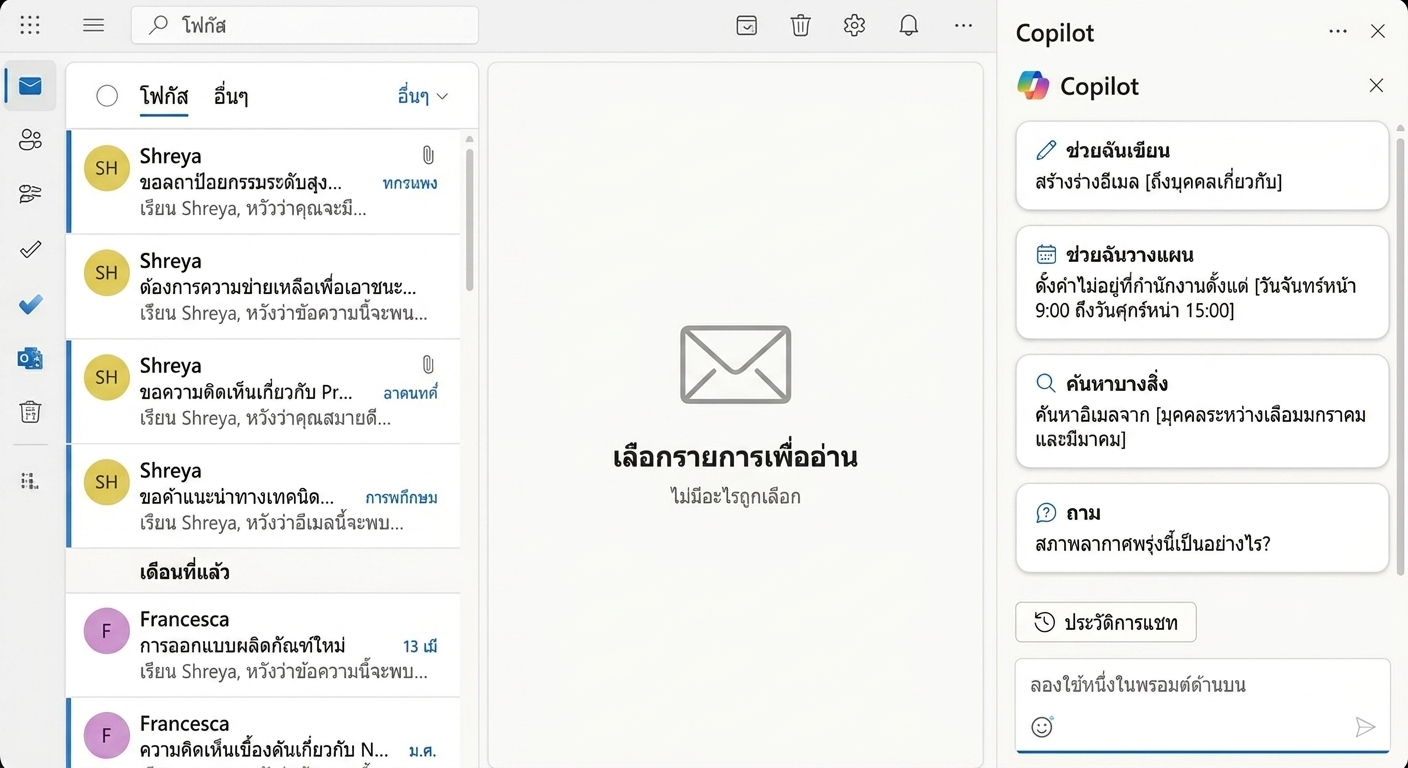
Task: Open Shreya email ขอความติดเห็นเกี่ยวกับ Pr
Action: pos(264,392)
